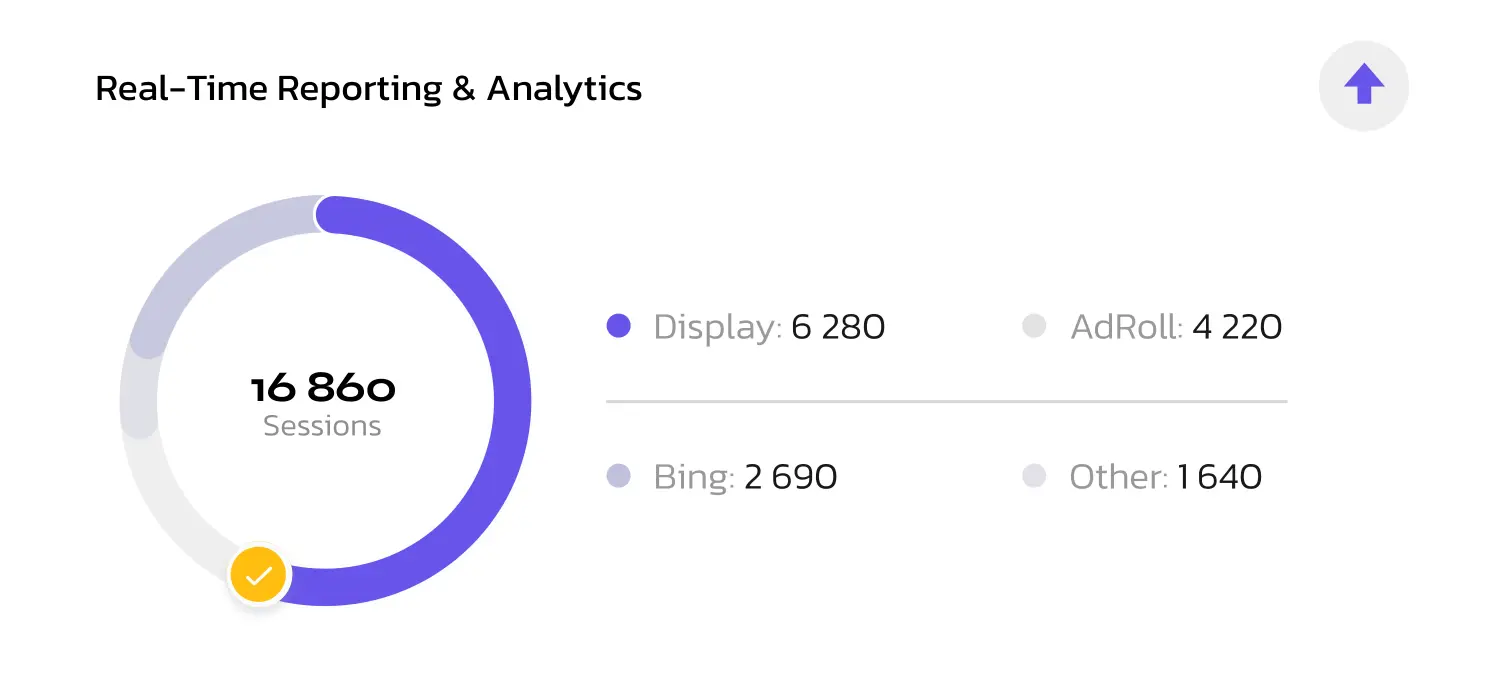Click the yellow checkmark badge on donut
The image size is (1506, 700).
pos(259,575)
